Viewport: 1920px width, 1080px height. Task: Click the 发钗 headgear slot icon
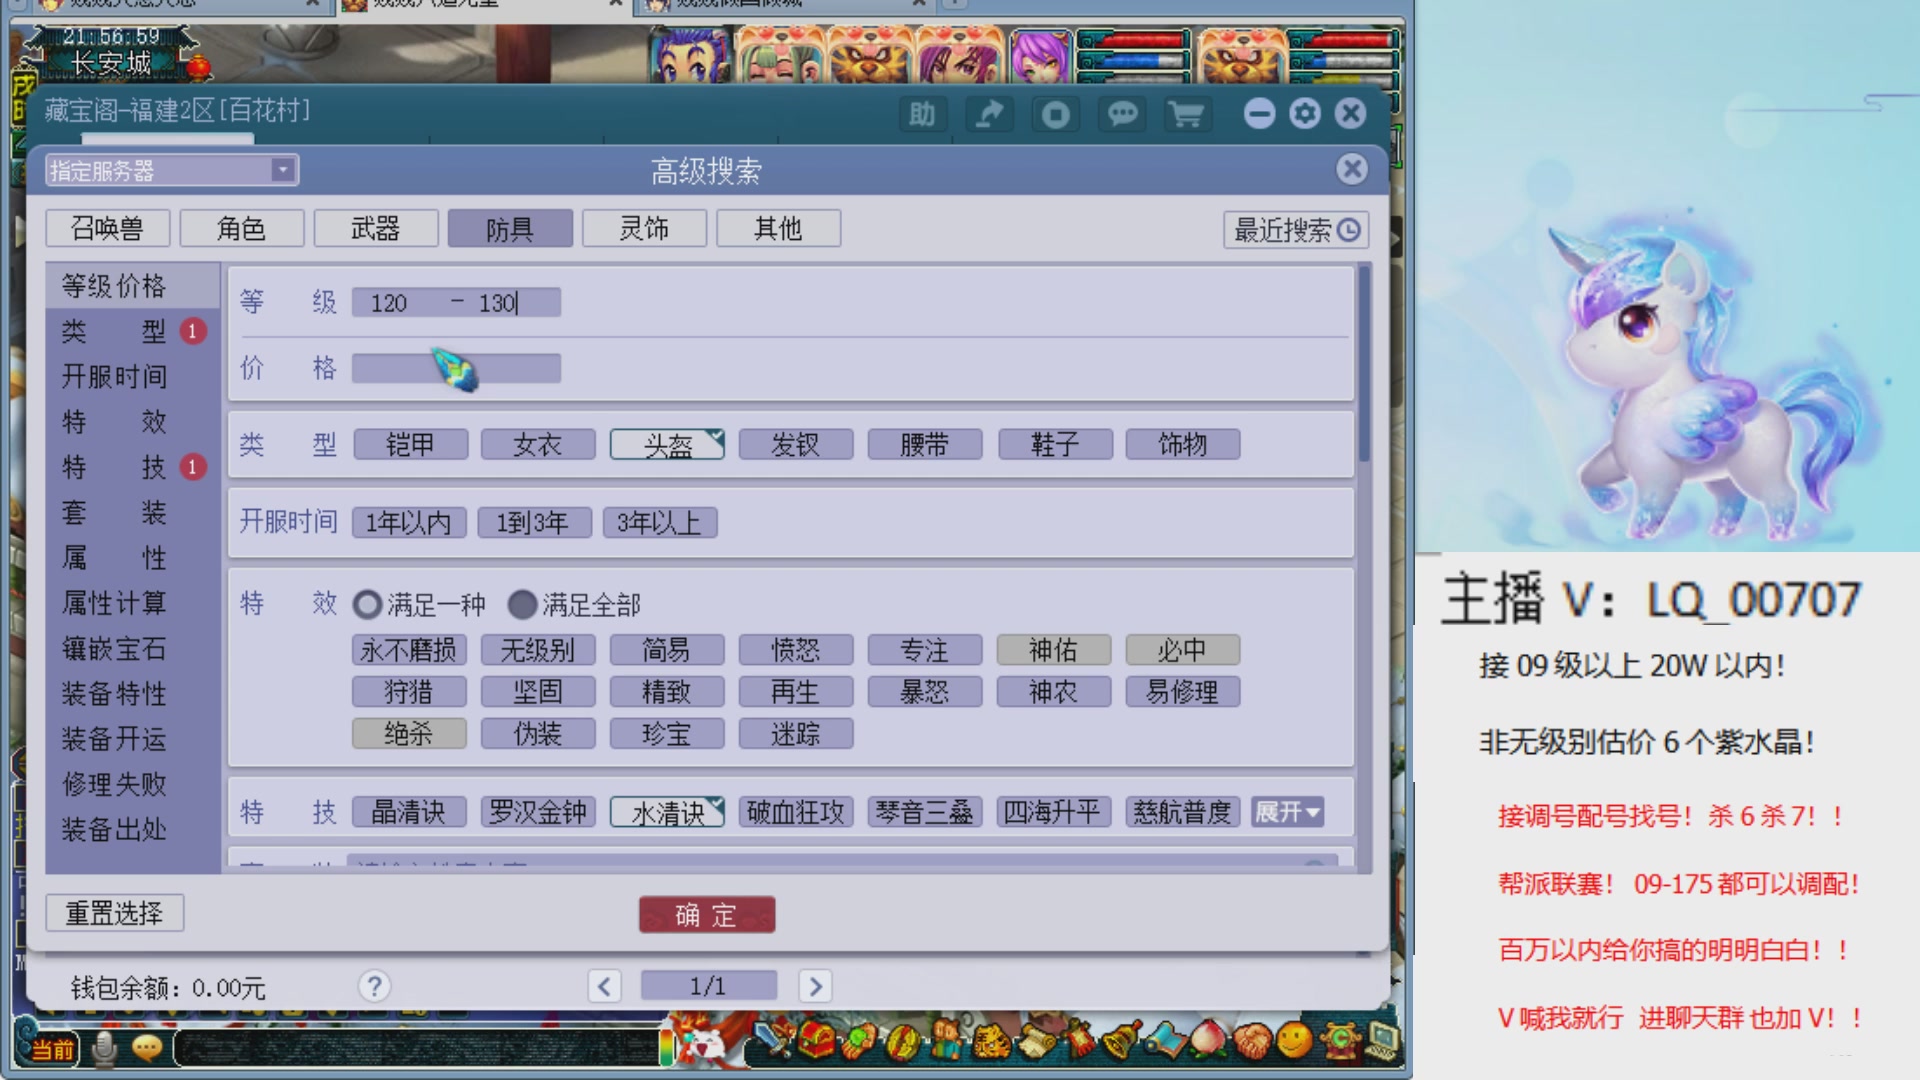(x=794, y=444)
